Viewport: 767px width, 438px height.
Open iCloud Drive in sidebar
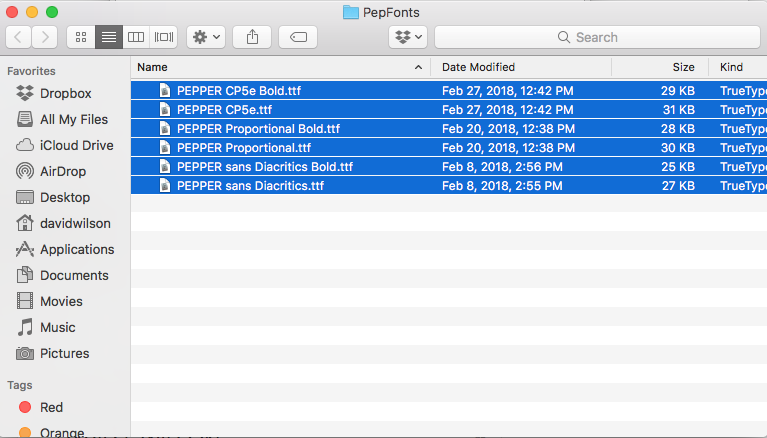pyautogui.click(x=65, y=145)
